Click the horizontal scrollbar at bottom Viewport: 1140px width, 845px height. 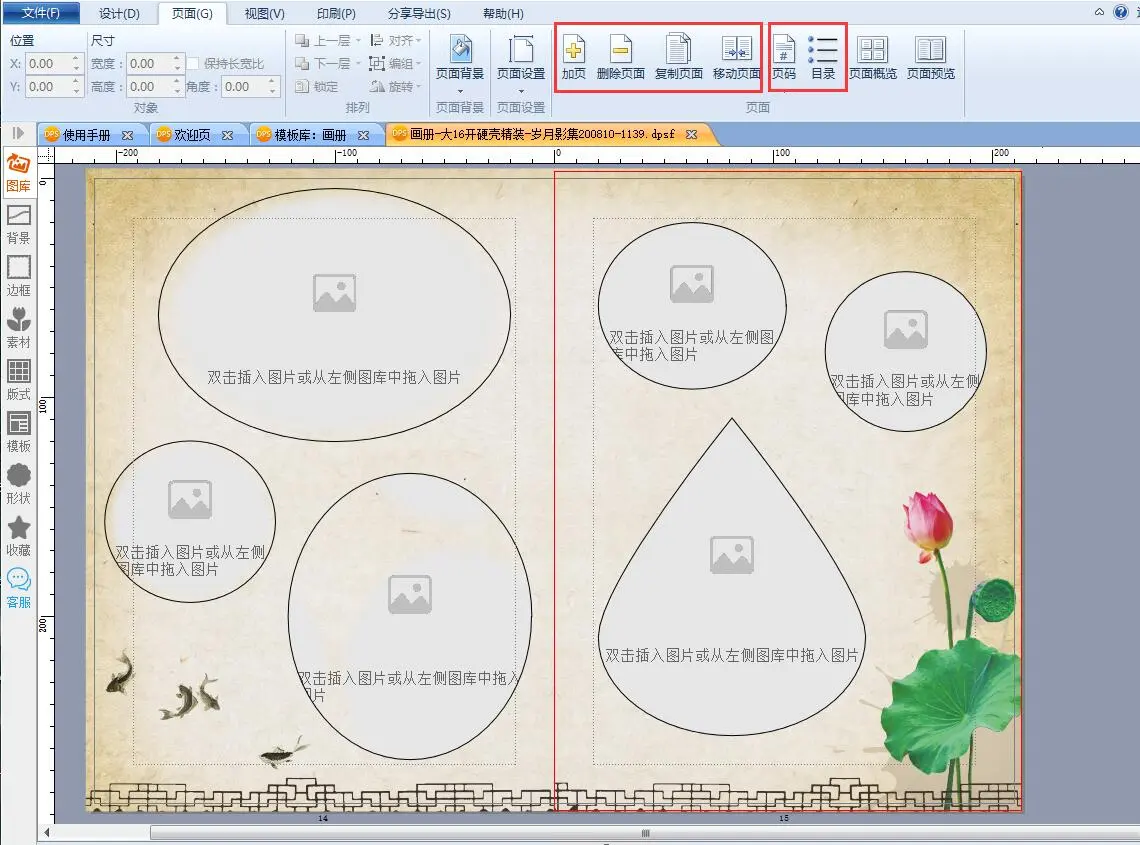tap(645, 832)
